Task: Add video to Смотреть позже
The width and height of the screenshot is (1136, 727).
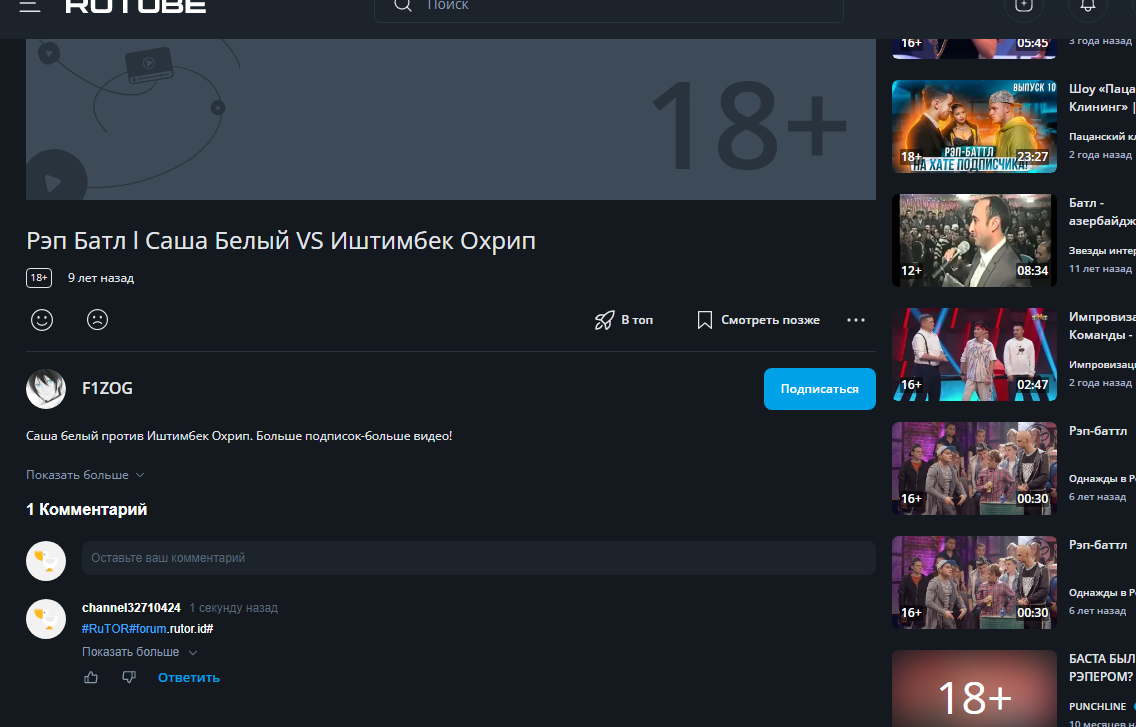Action: point(759,320)
